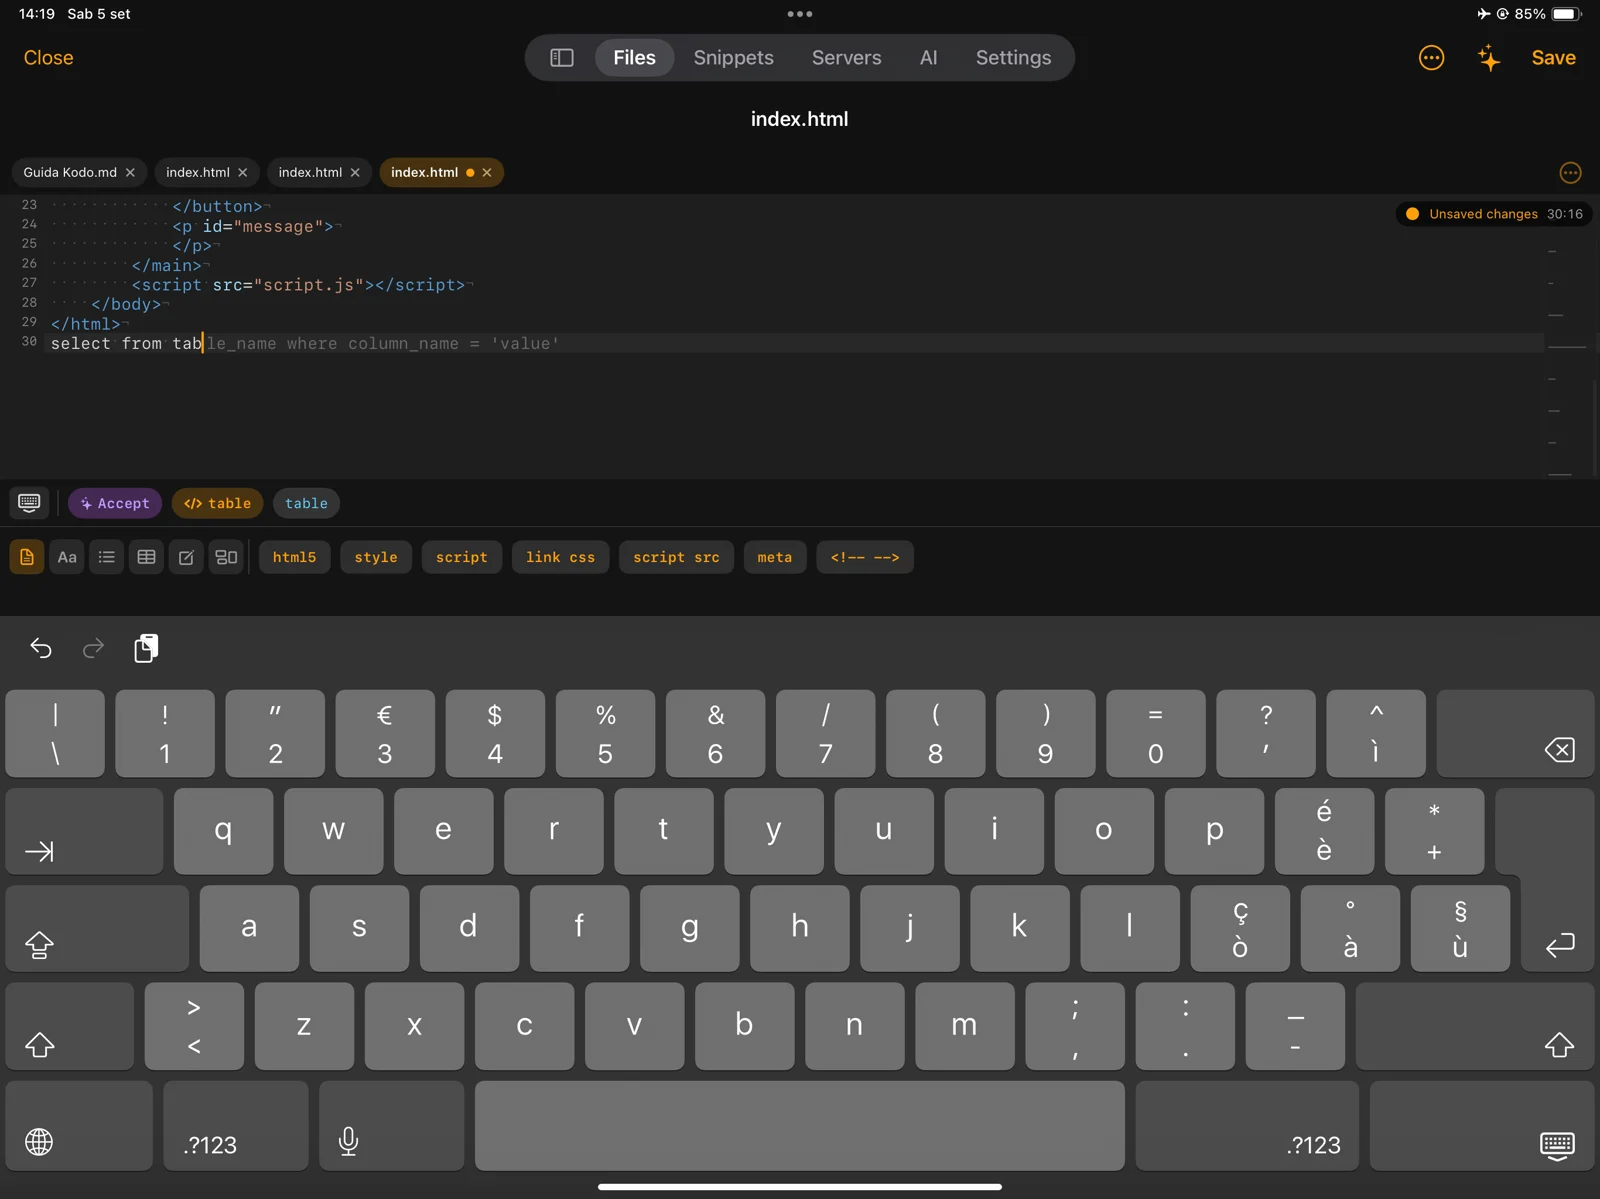1600x1199 pixels.
Task: Tap the equals 0 key
Action: click(x=1155, y=733)
